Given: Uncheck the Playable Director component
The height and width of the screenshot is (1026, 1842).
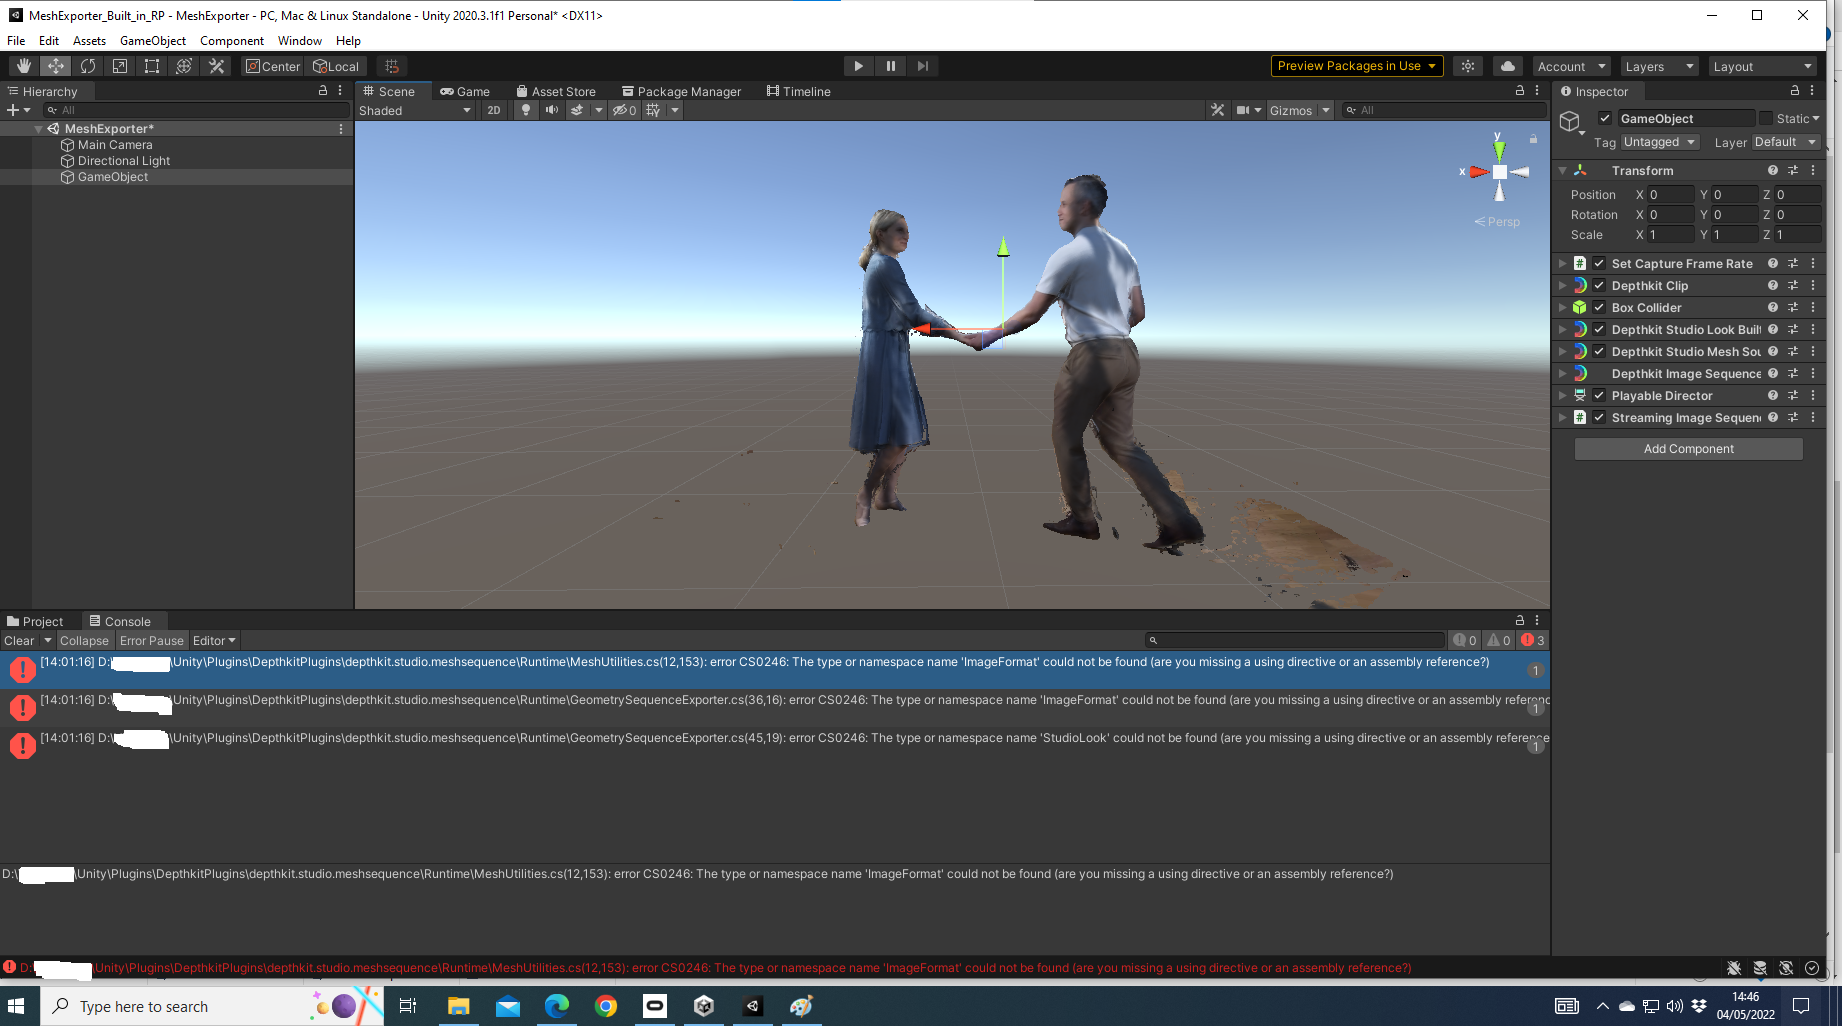Looking at the screenshot, I should coord(1599,396).
